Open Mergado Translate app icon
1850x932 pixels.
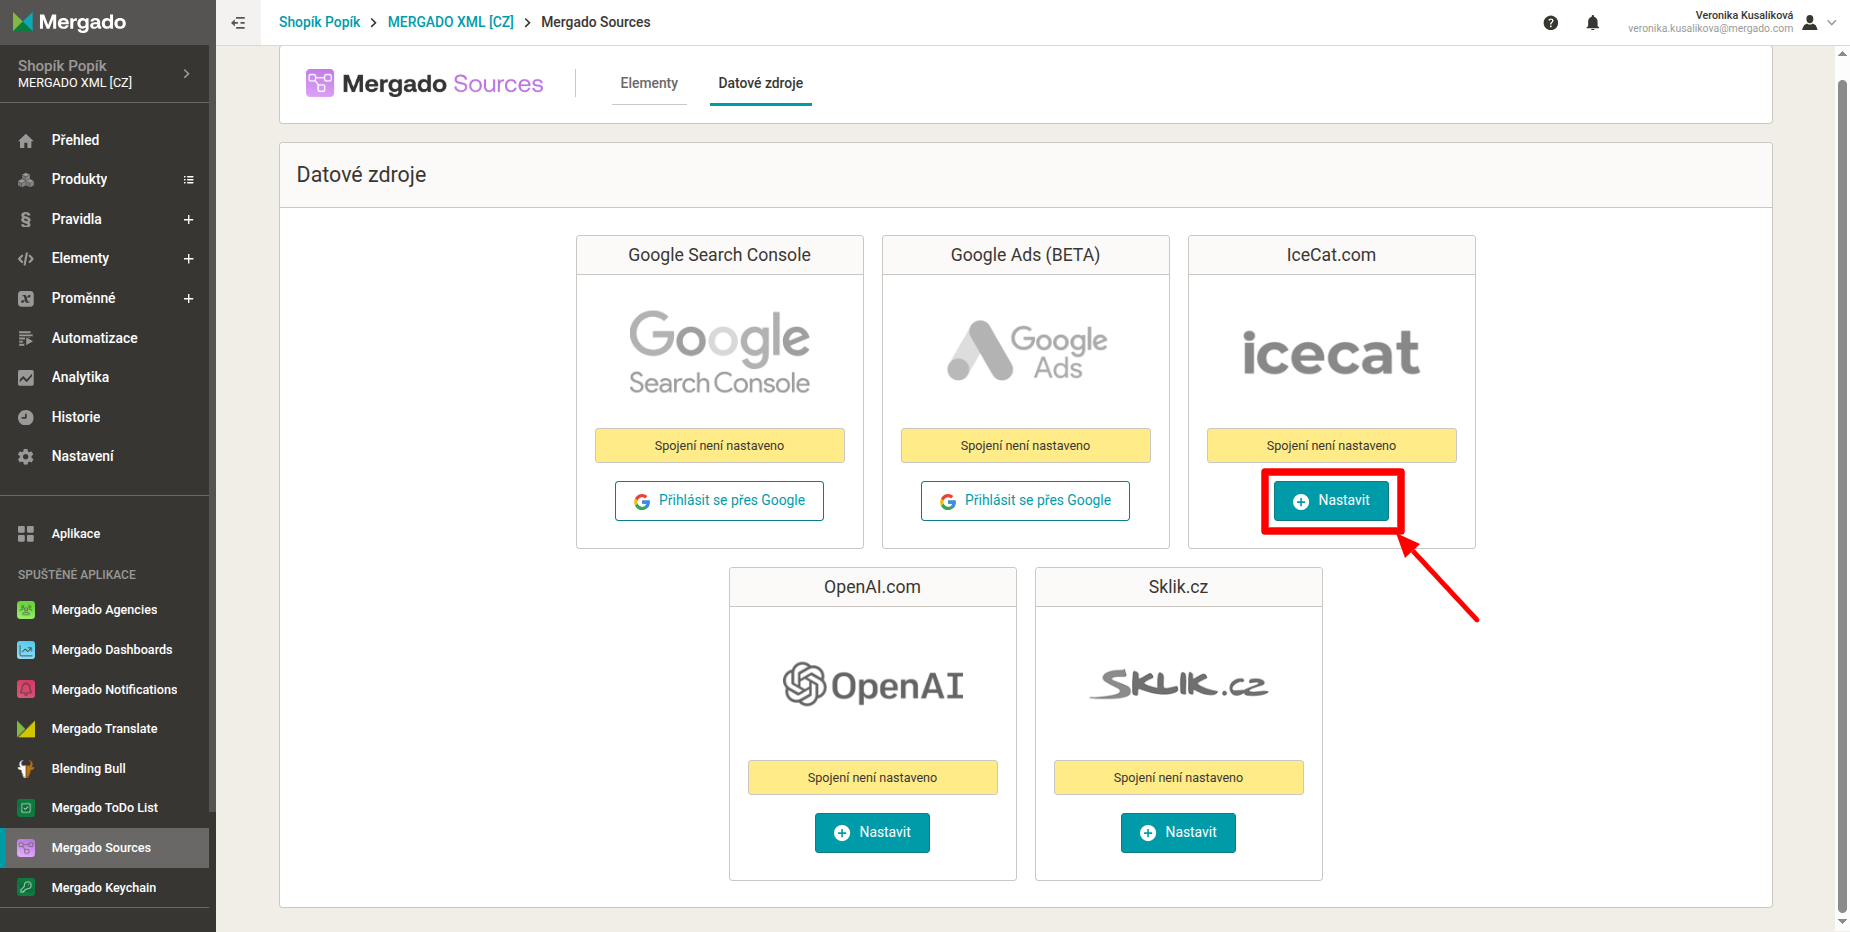click(x=27, y=729)
